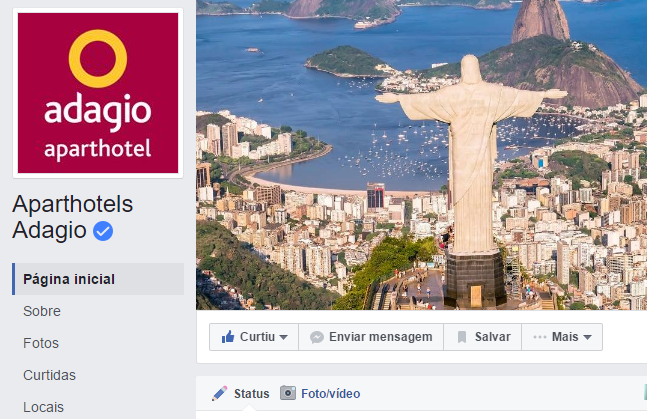Select Locais in the sidebar
The height and width of the screenshot is (419, 647).
point(43,407)
